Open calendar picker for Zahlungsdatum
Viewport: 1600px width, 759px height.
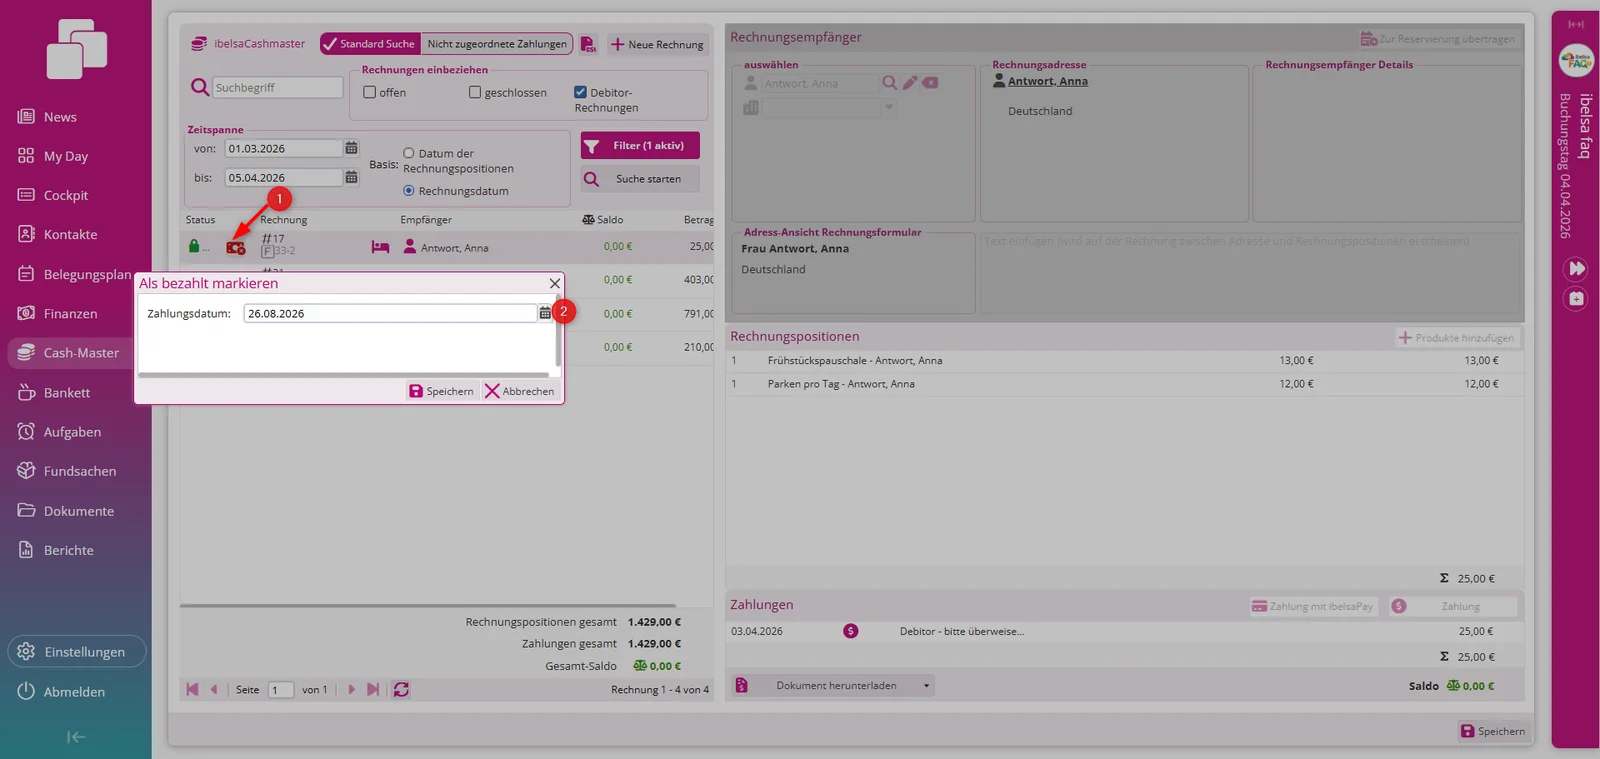coord(545,313)
